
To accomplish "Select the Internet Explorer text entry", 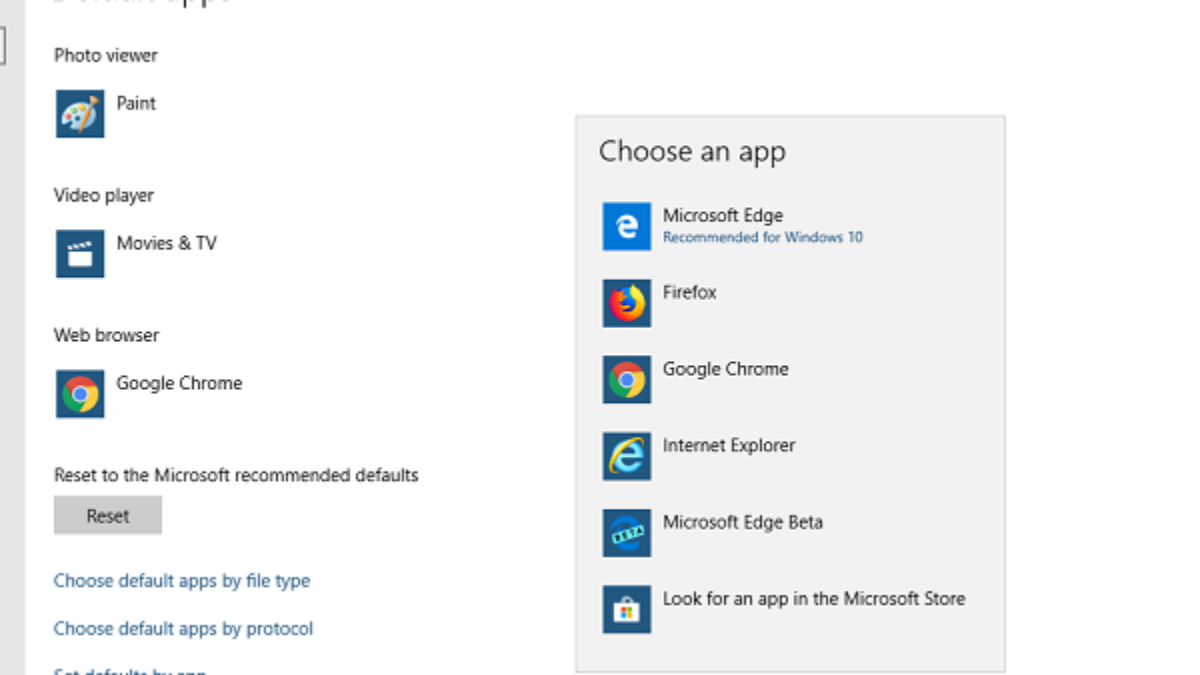I will pos(729,446).
